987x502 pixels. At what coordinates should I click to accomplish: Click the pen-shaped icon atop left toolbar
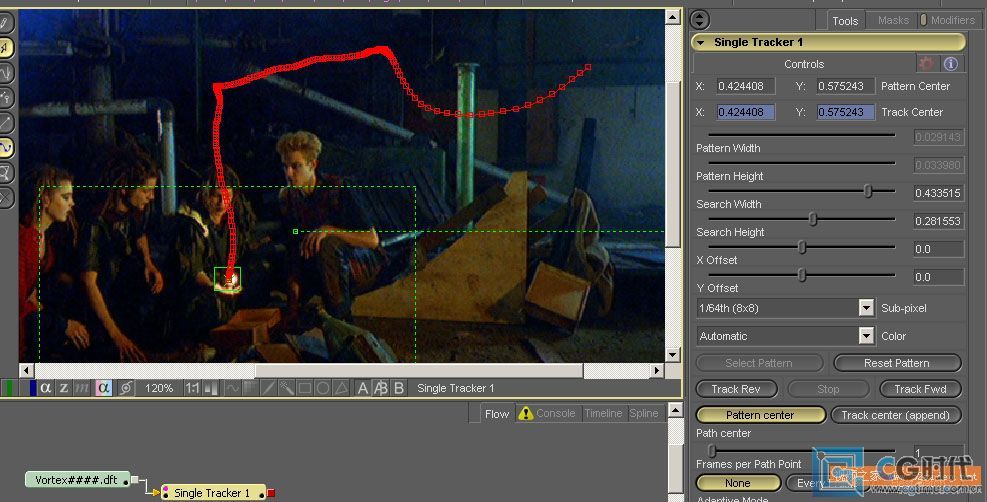6,23
